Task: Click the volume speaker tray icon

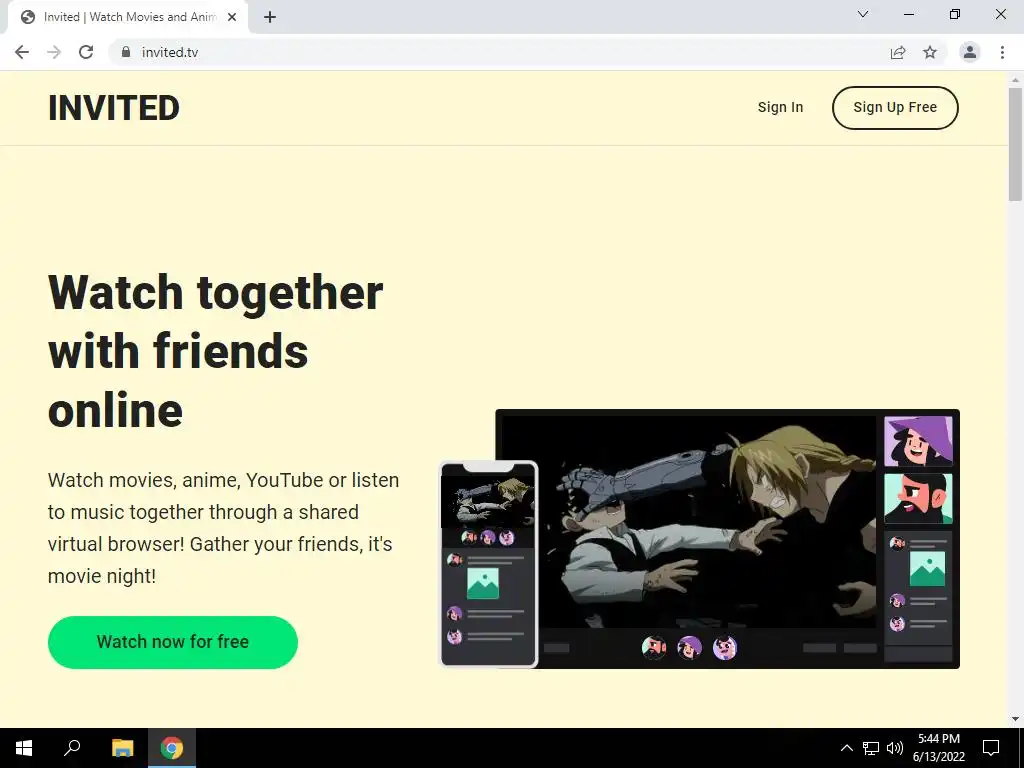Action: (895, 748)
